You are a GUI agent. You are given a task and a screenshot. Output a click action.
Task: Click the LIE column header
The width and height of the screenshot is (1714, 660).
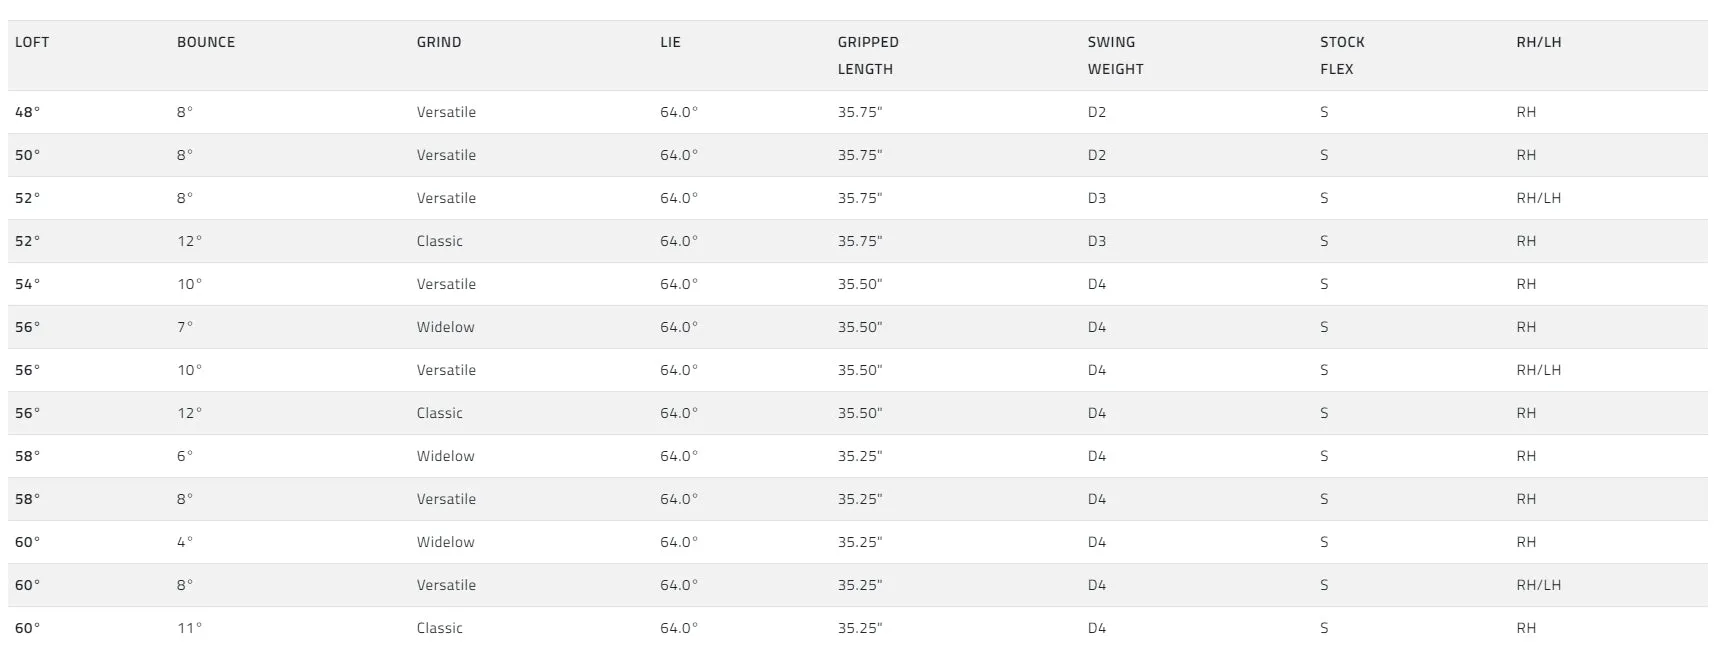point(670,42)
